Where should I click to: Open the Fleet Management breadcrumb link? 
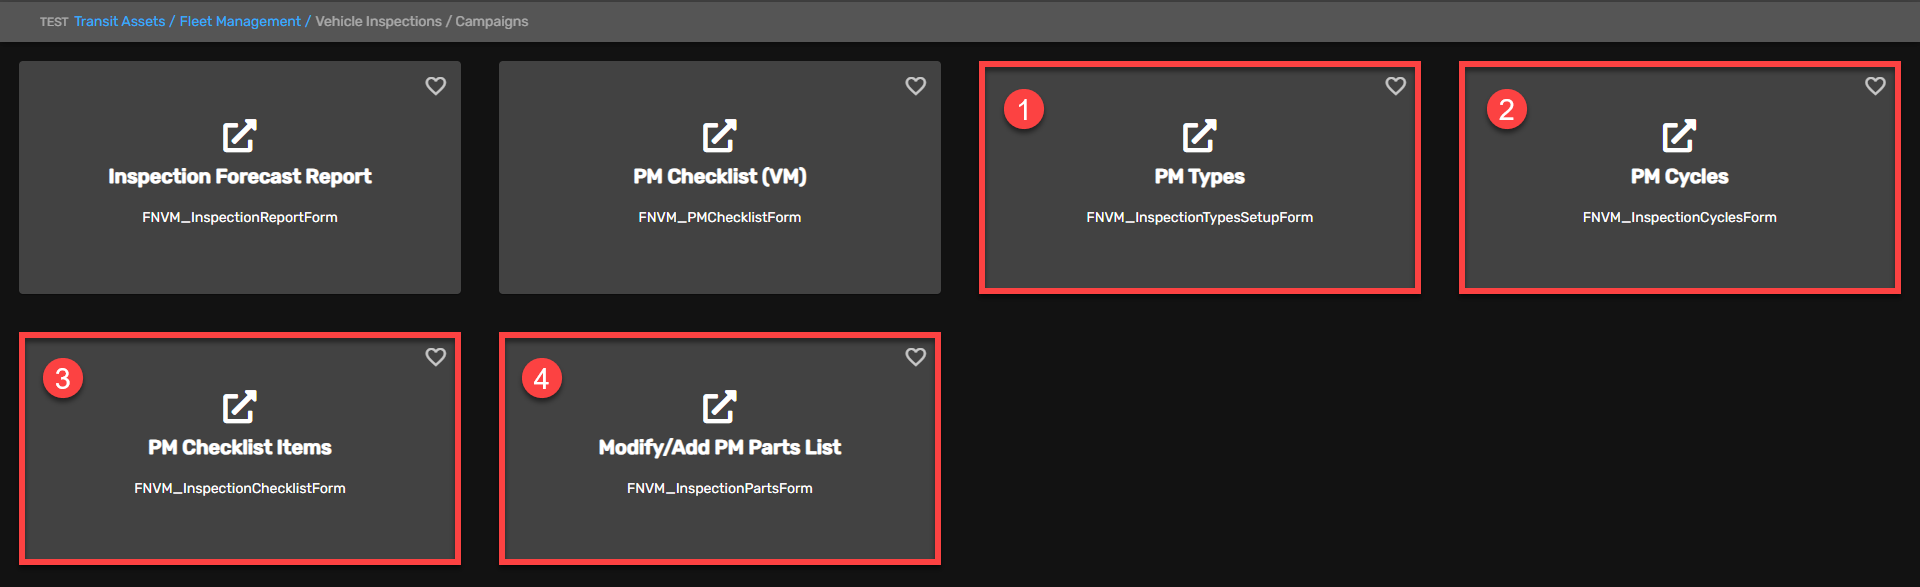[x=240, y=21]
